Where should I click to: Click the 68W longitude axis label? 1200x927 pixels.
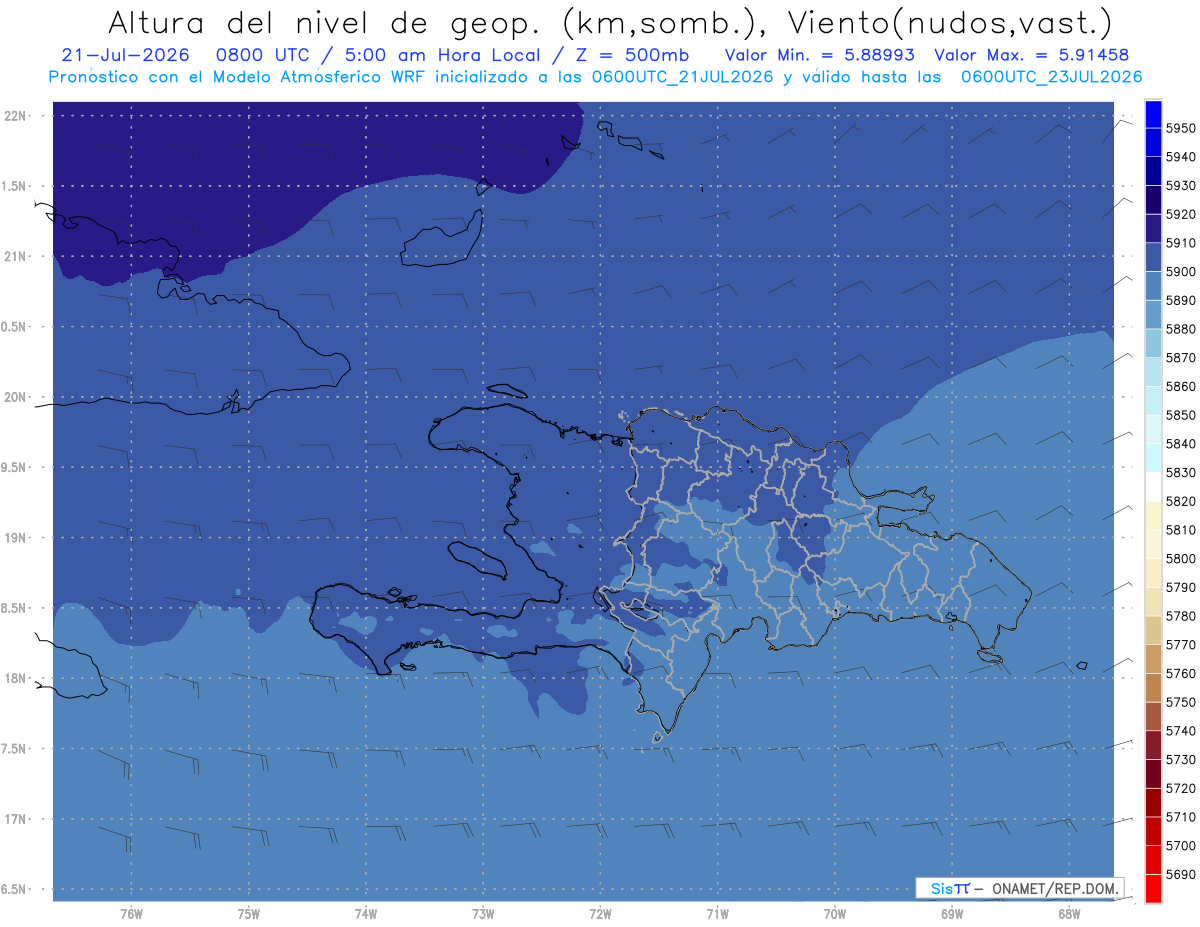tap(1068, 913)
